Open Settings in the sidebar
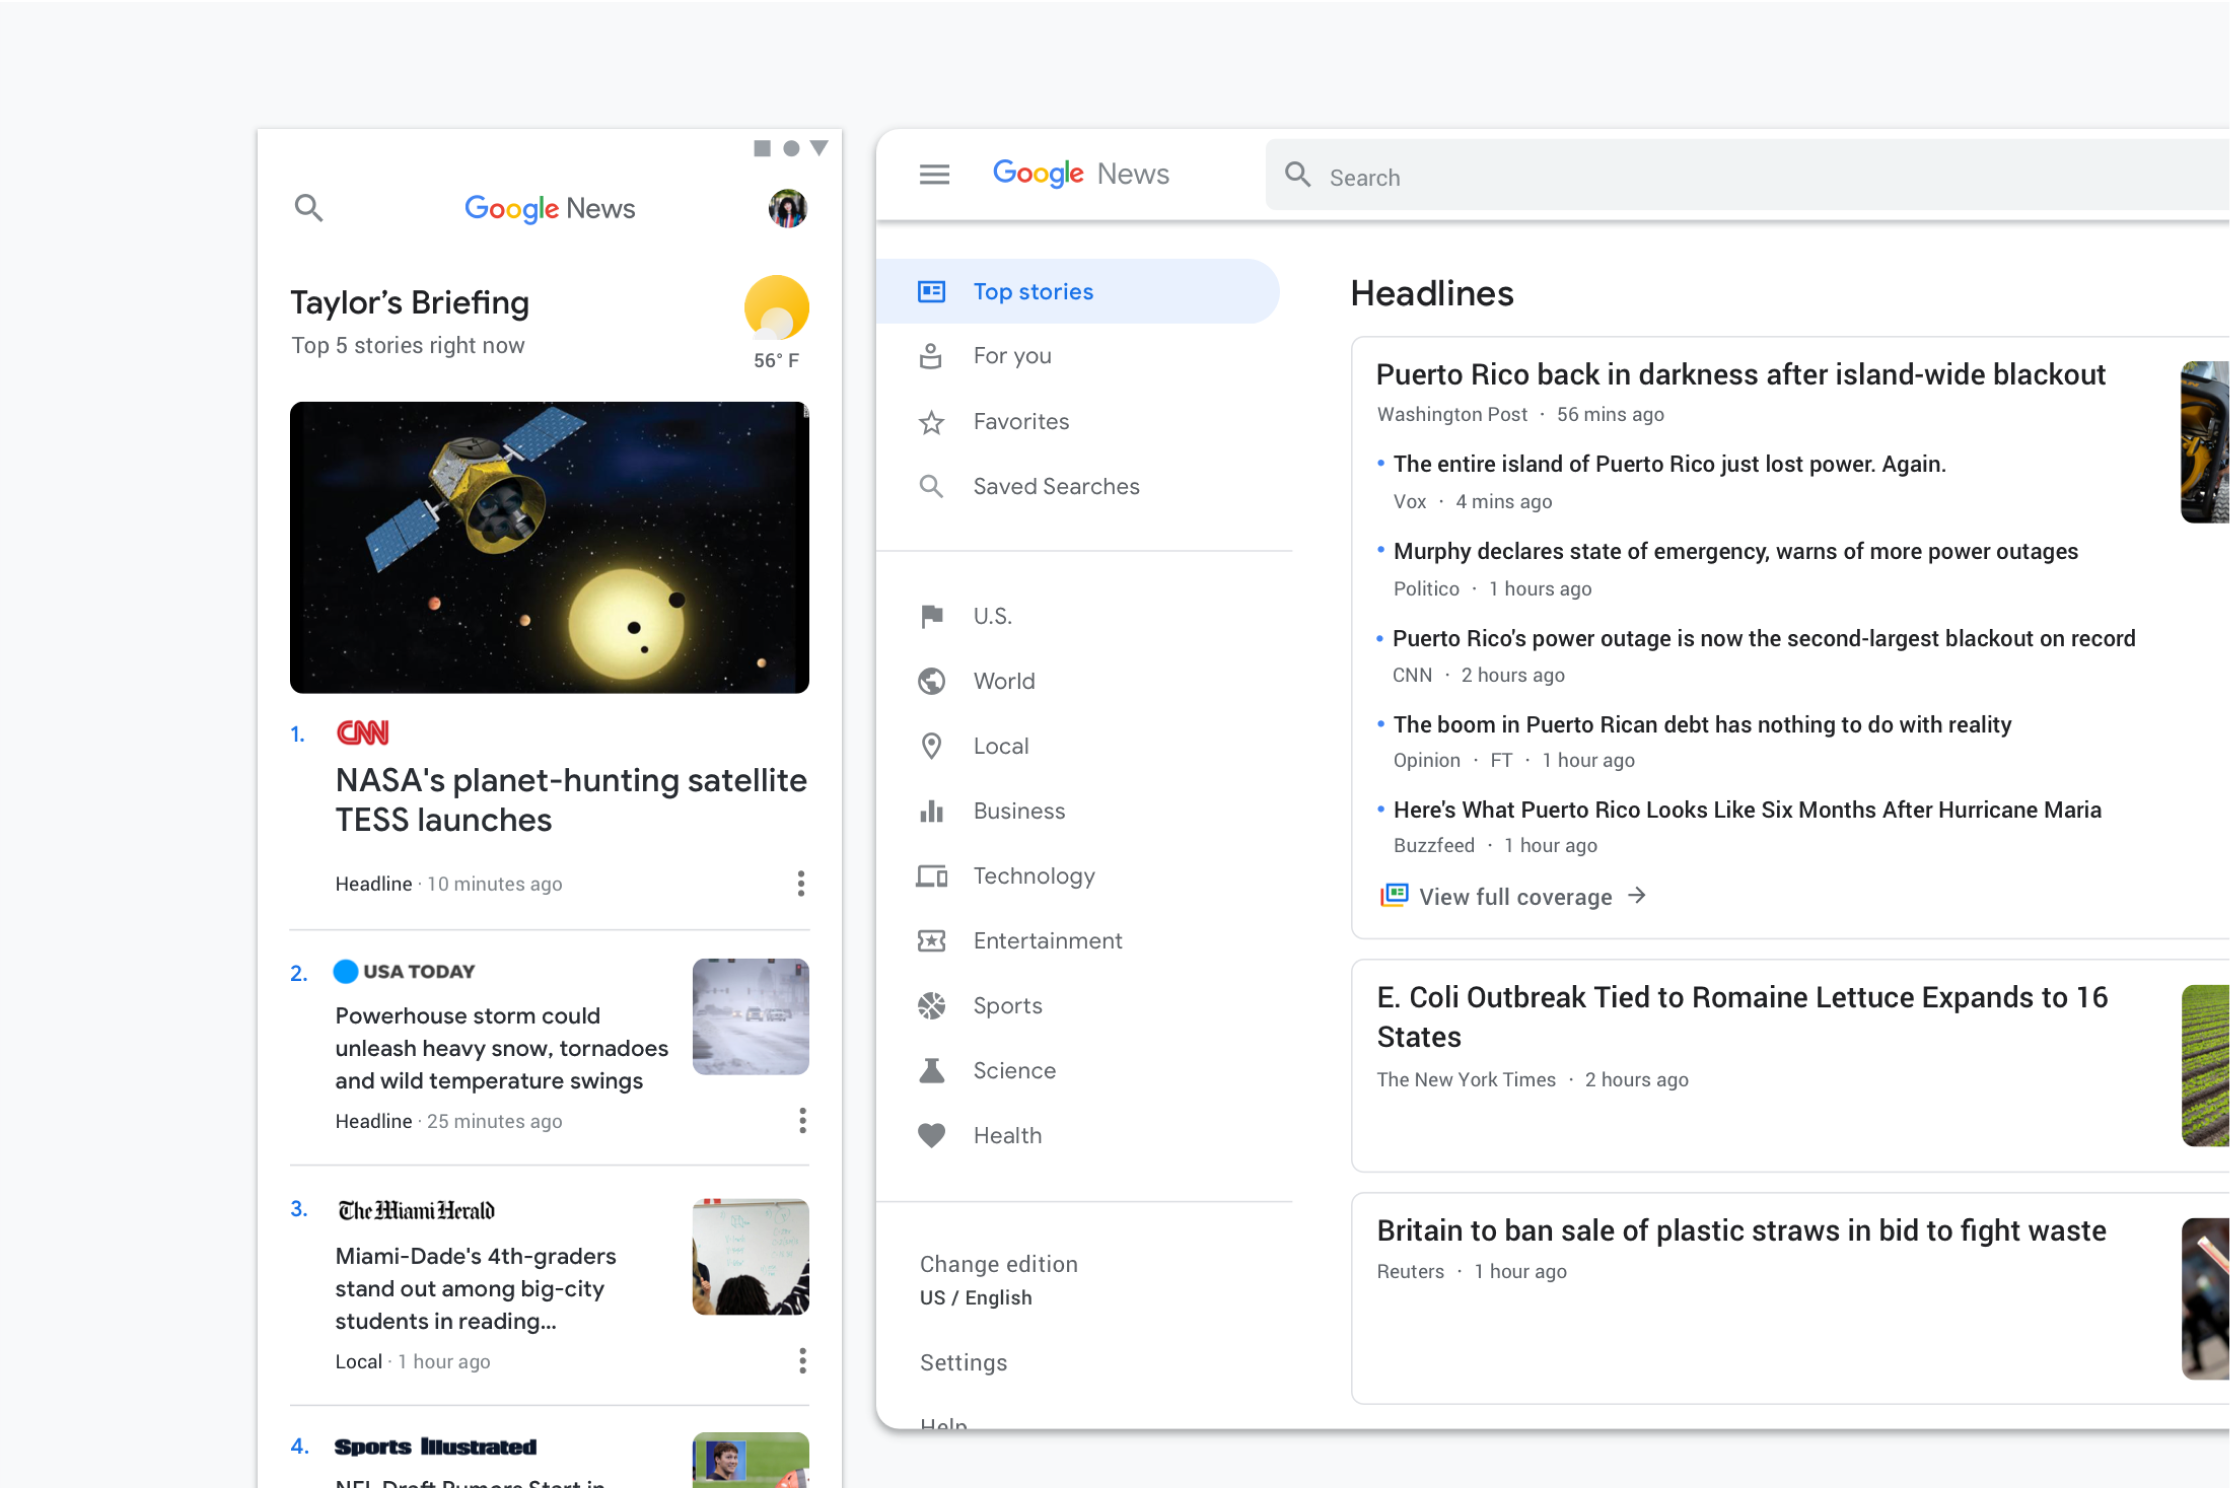The height and width of the screenshot is (1488, 2230). [x=963, y=1362]
